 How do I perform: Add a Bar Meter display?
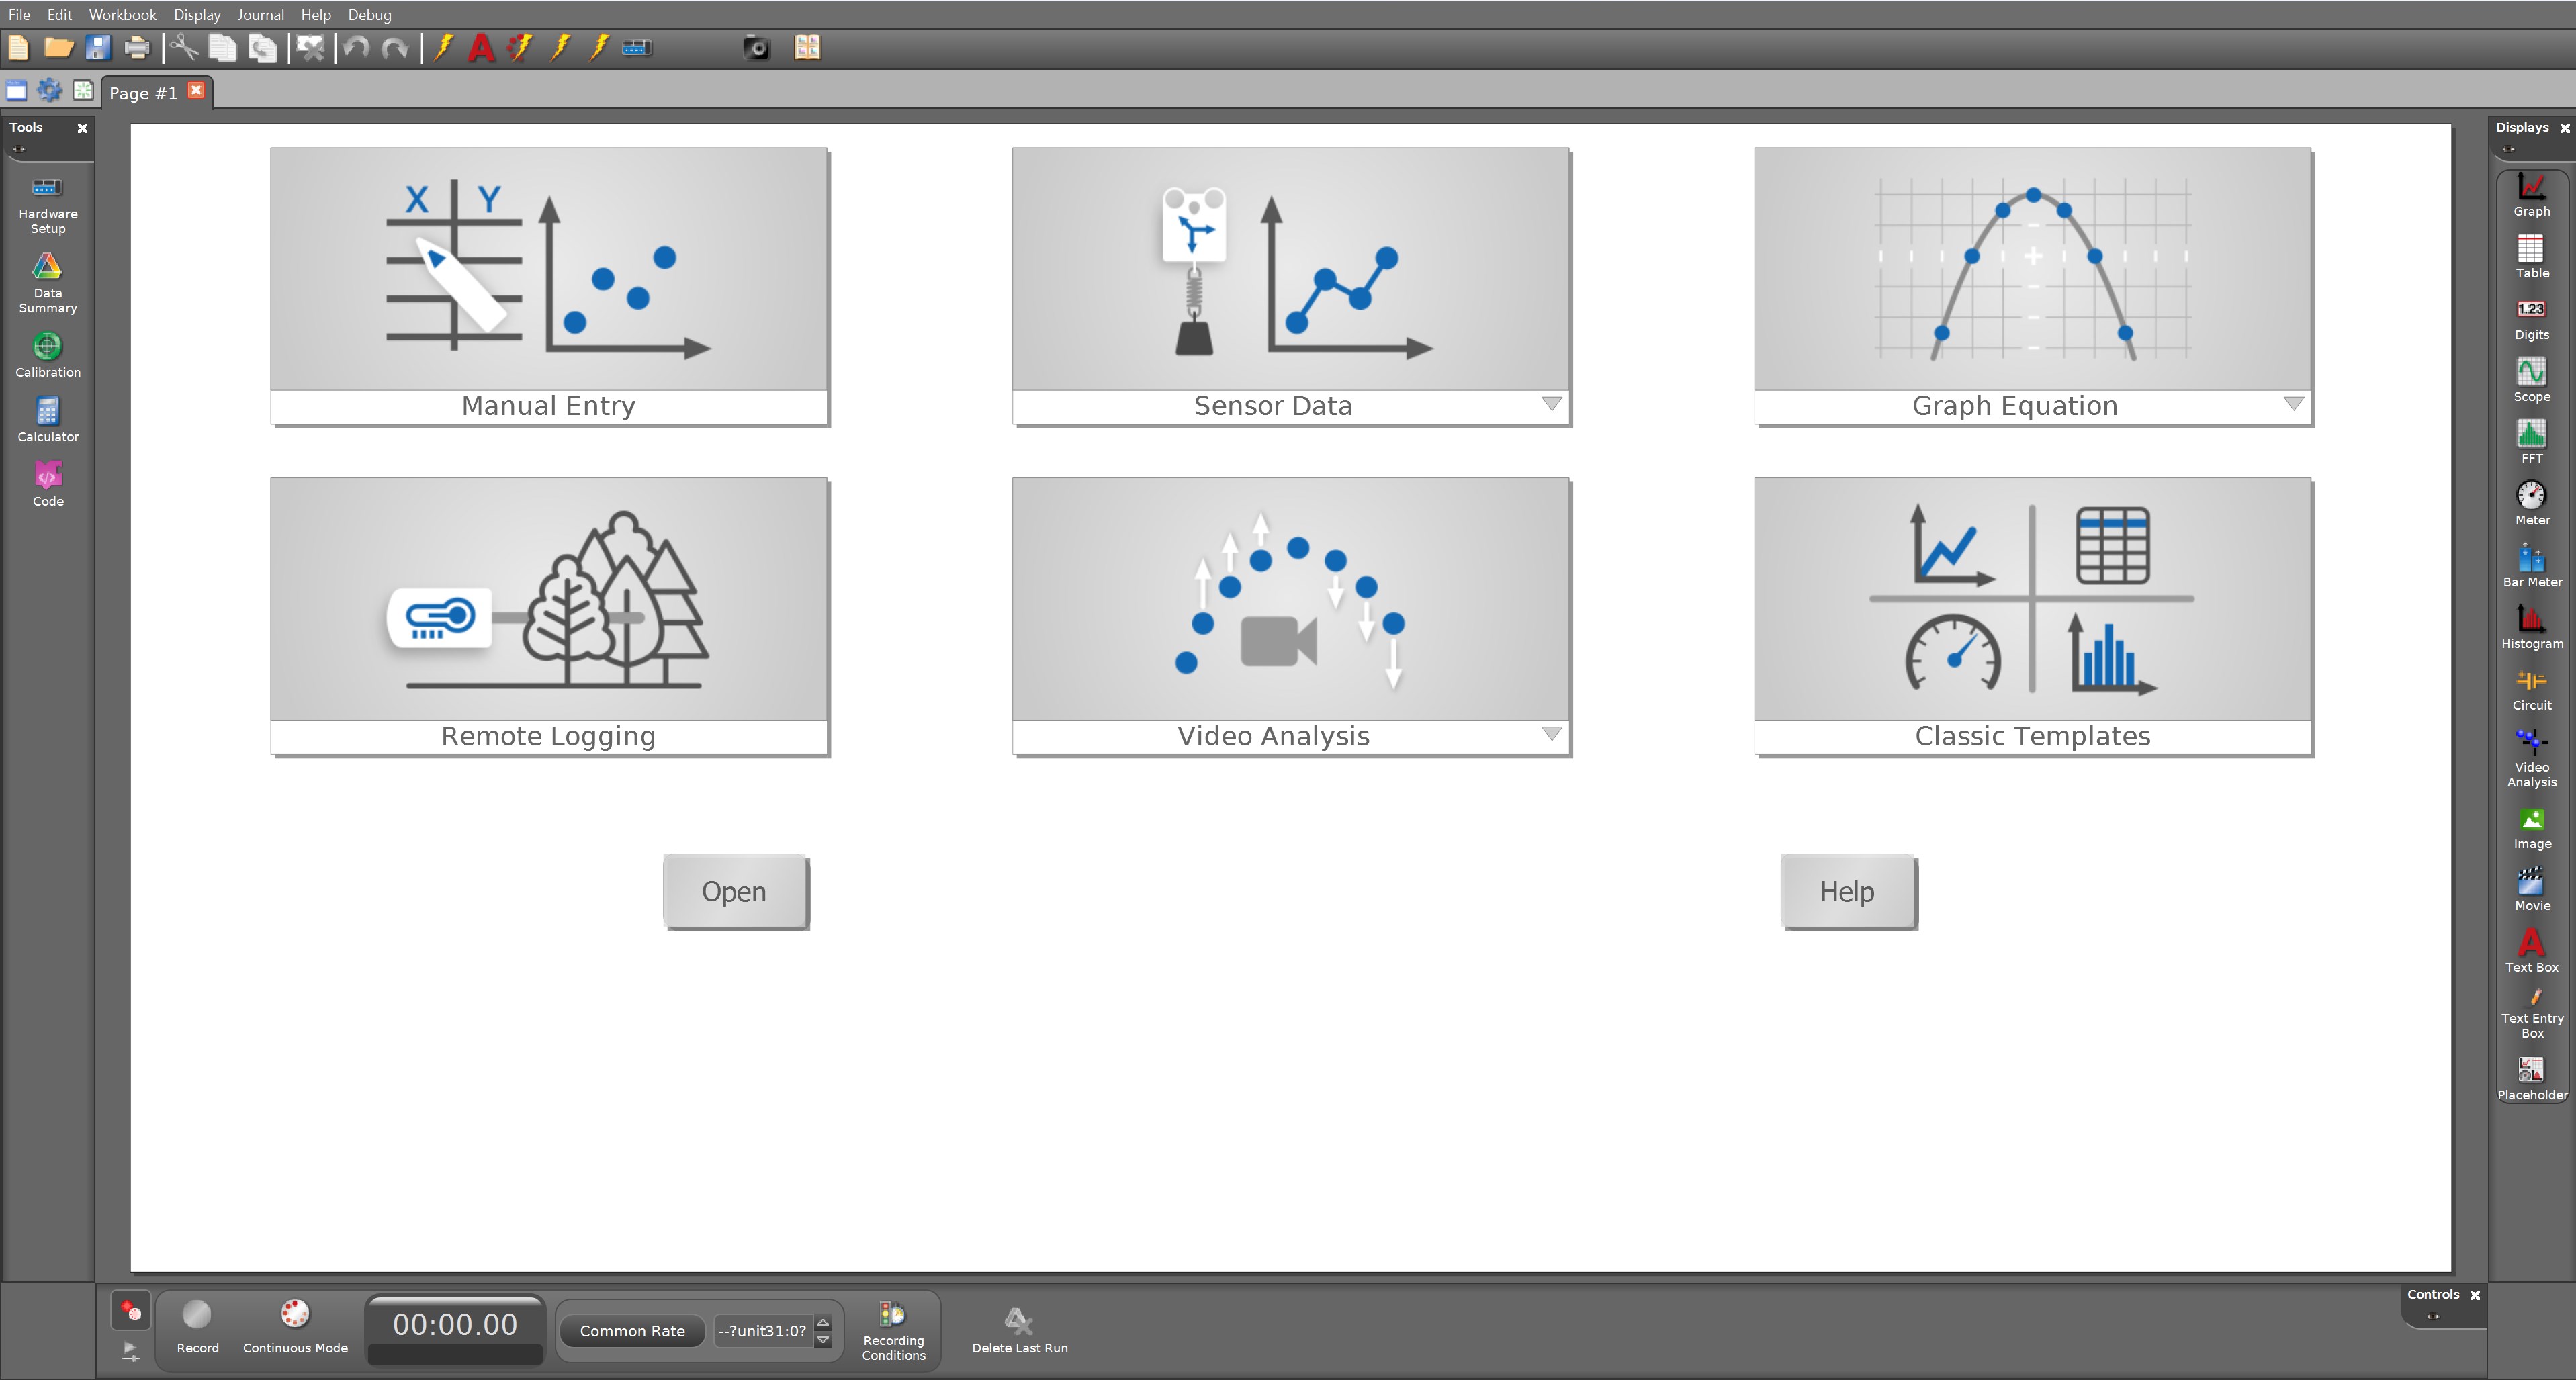[2531, 565]
